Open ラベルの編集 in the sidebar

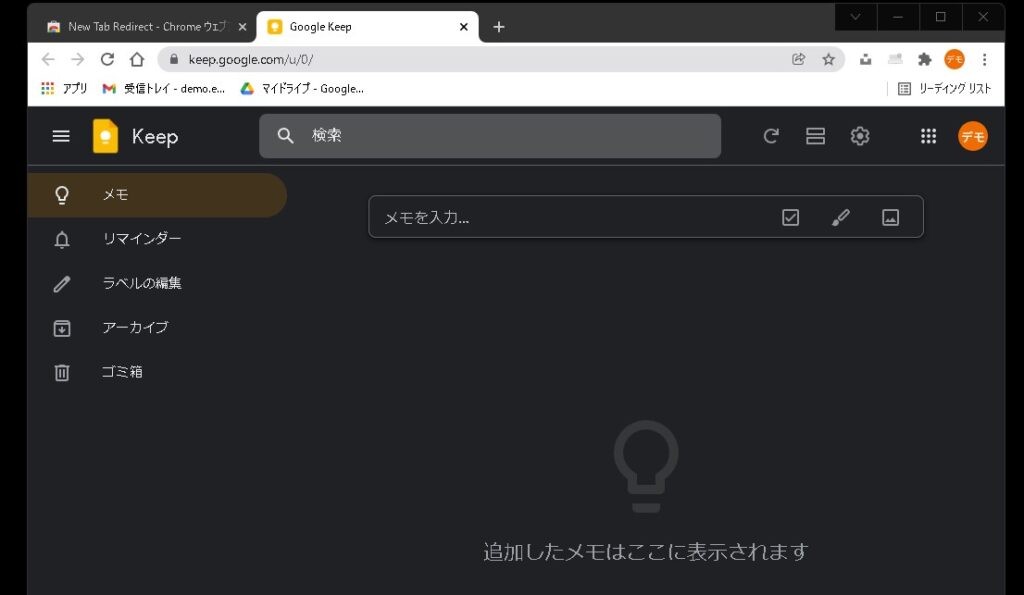tap(141, 283)
